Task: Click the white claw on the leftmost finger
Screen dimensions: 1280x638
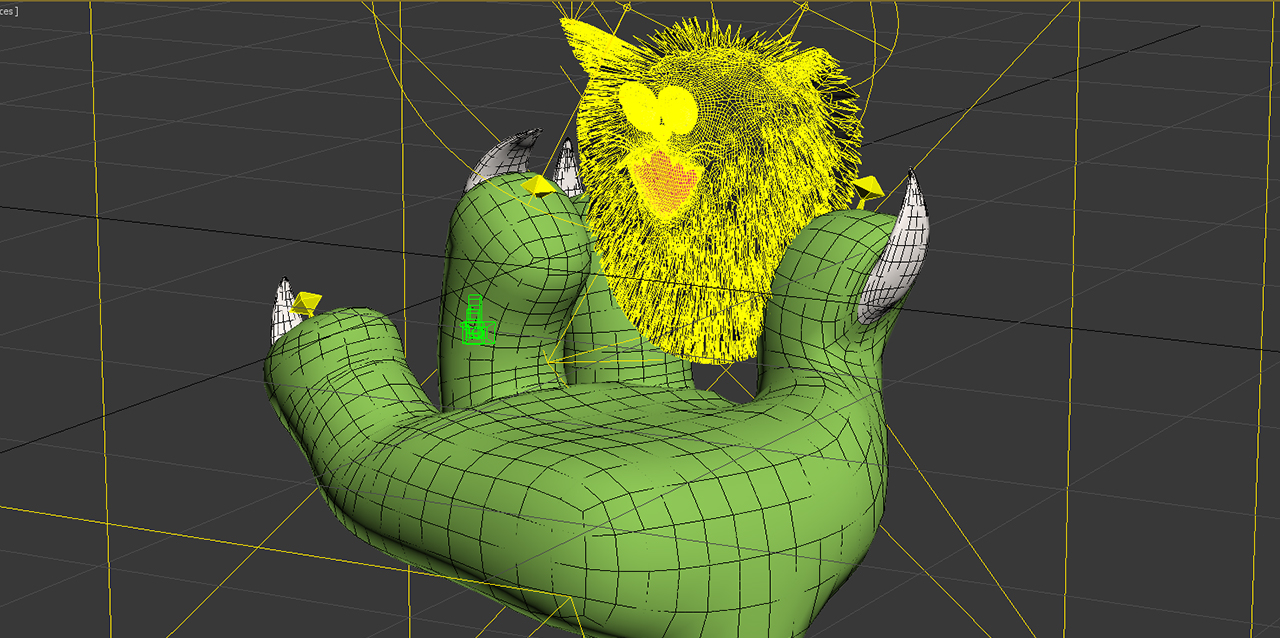Action: [x=285, y=310]
